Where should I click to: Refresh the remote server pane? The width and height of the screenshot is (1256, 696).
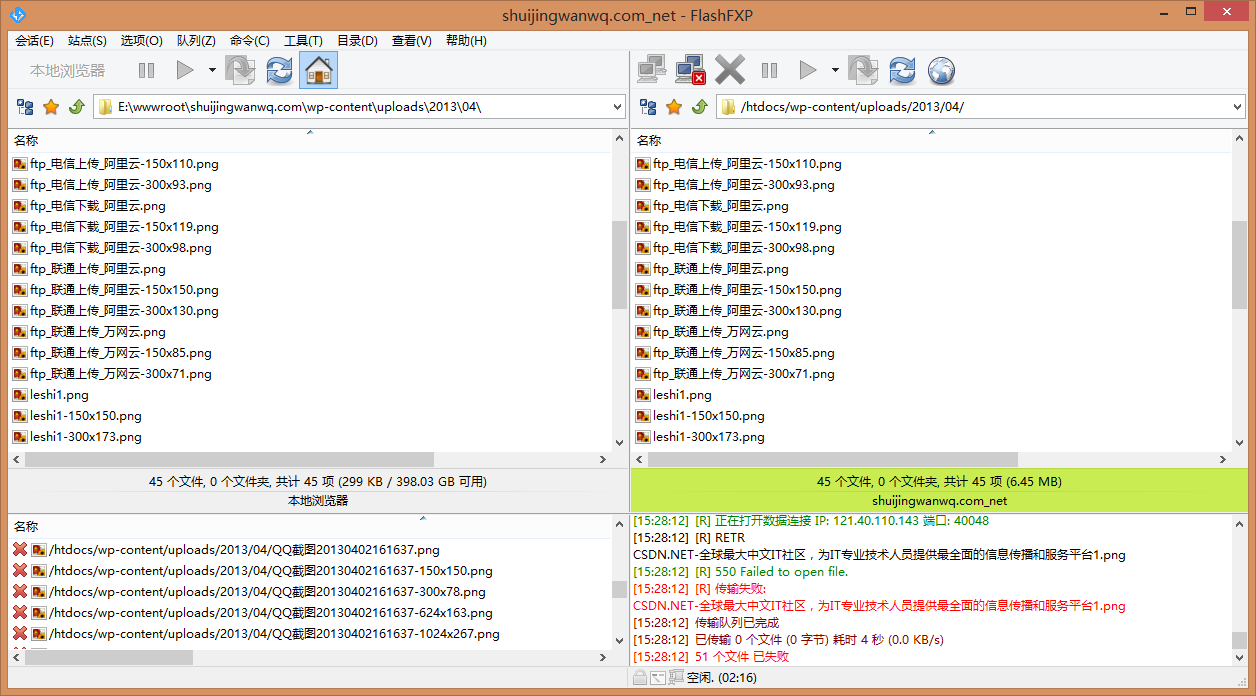coord(902,70)
